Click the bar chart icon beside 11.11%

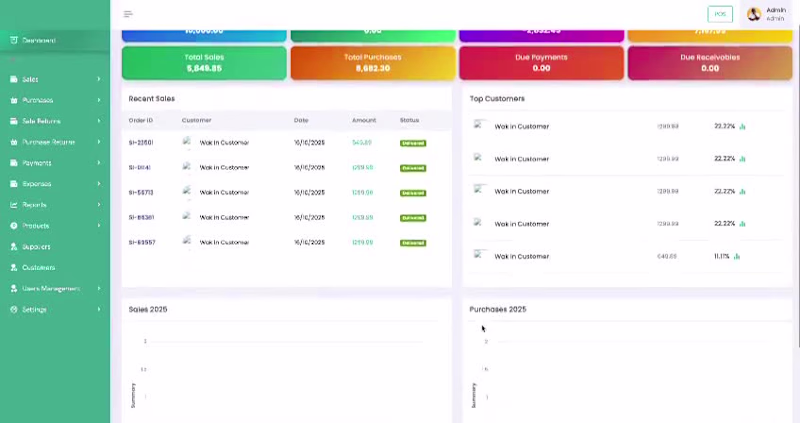pos(737,257)
